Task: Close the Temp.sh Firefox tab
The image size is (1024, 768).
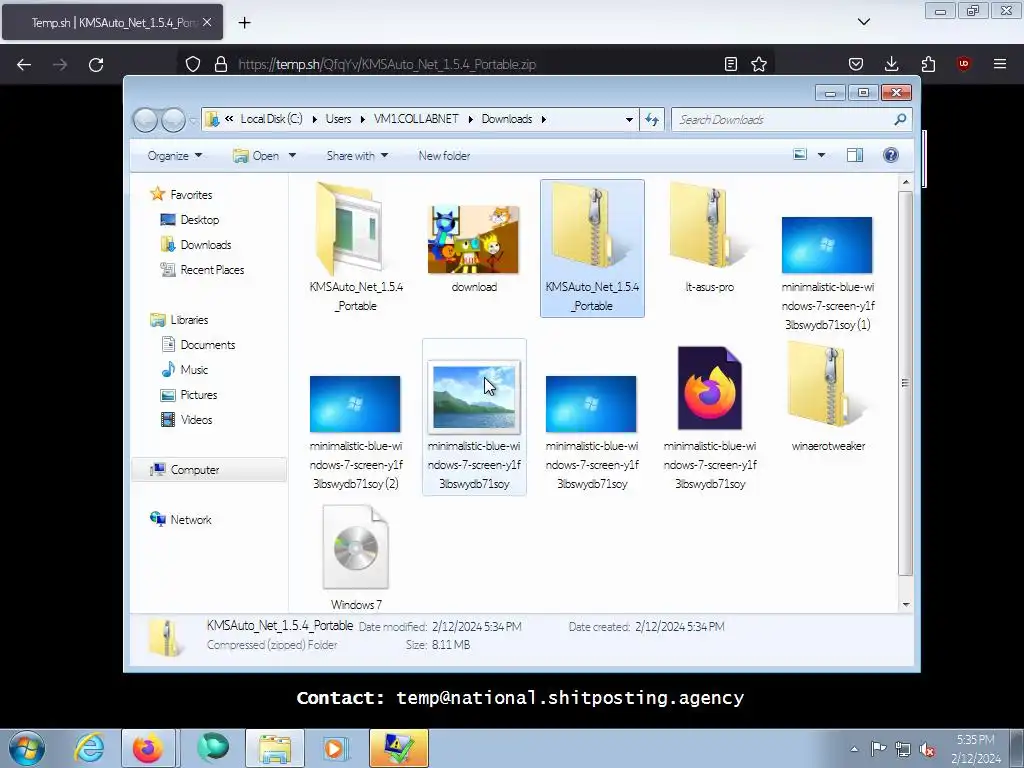Action: point(207,22)
